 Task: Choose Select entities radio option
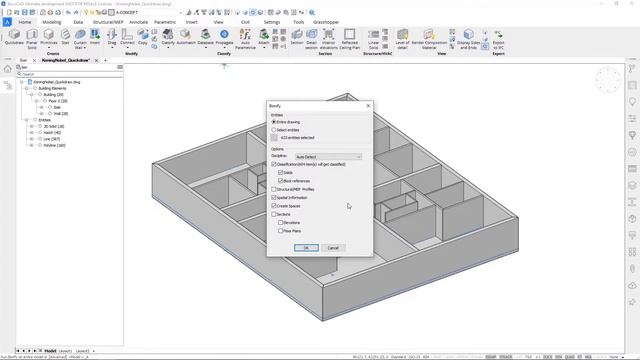tap(274, 130)
